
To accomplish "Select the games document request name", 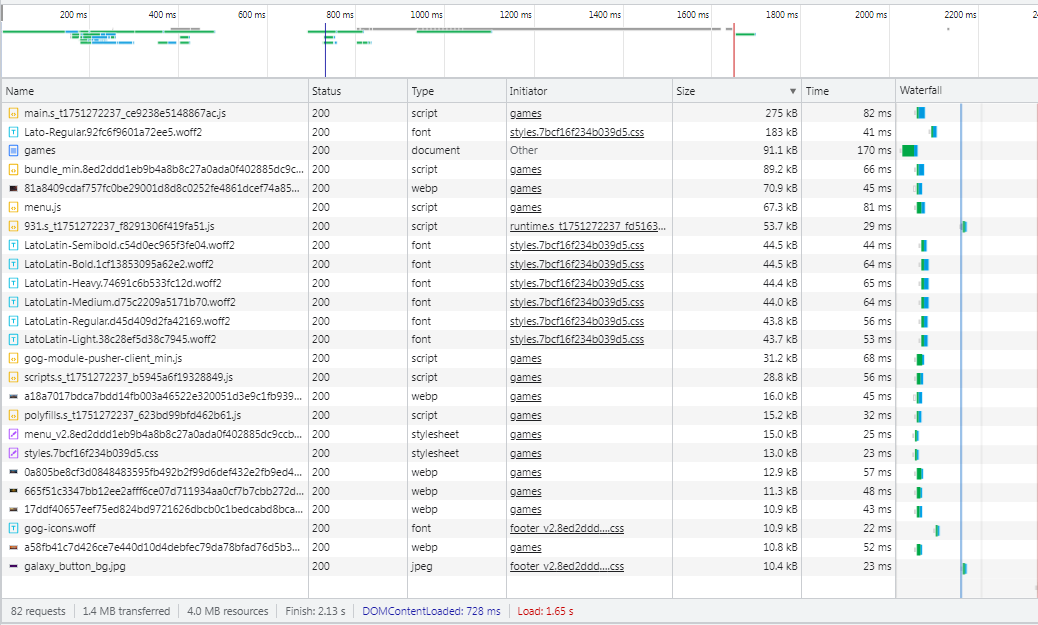I will 40,150.
